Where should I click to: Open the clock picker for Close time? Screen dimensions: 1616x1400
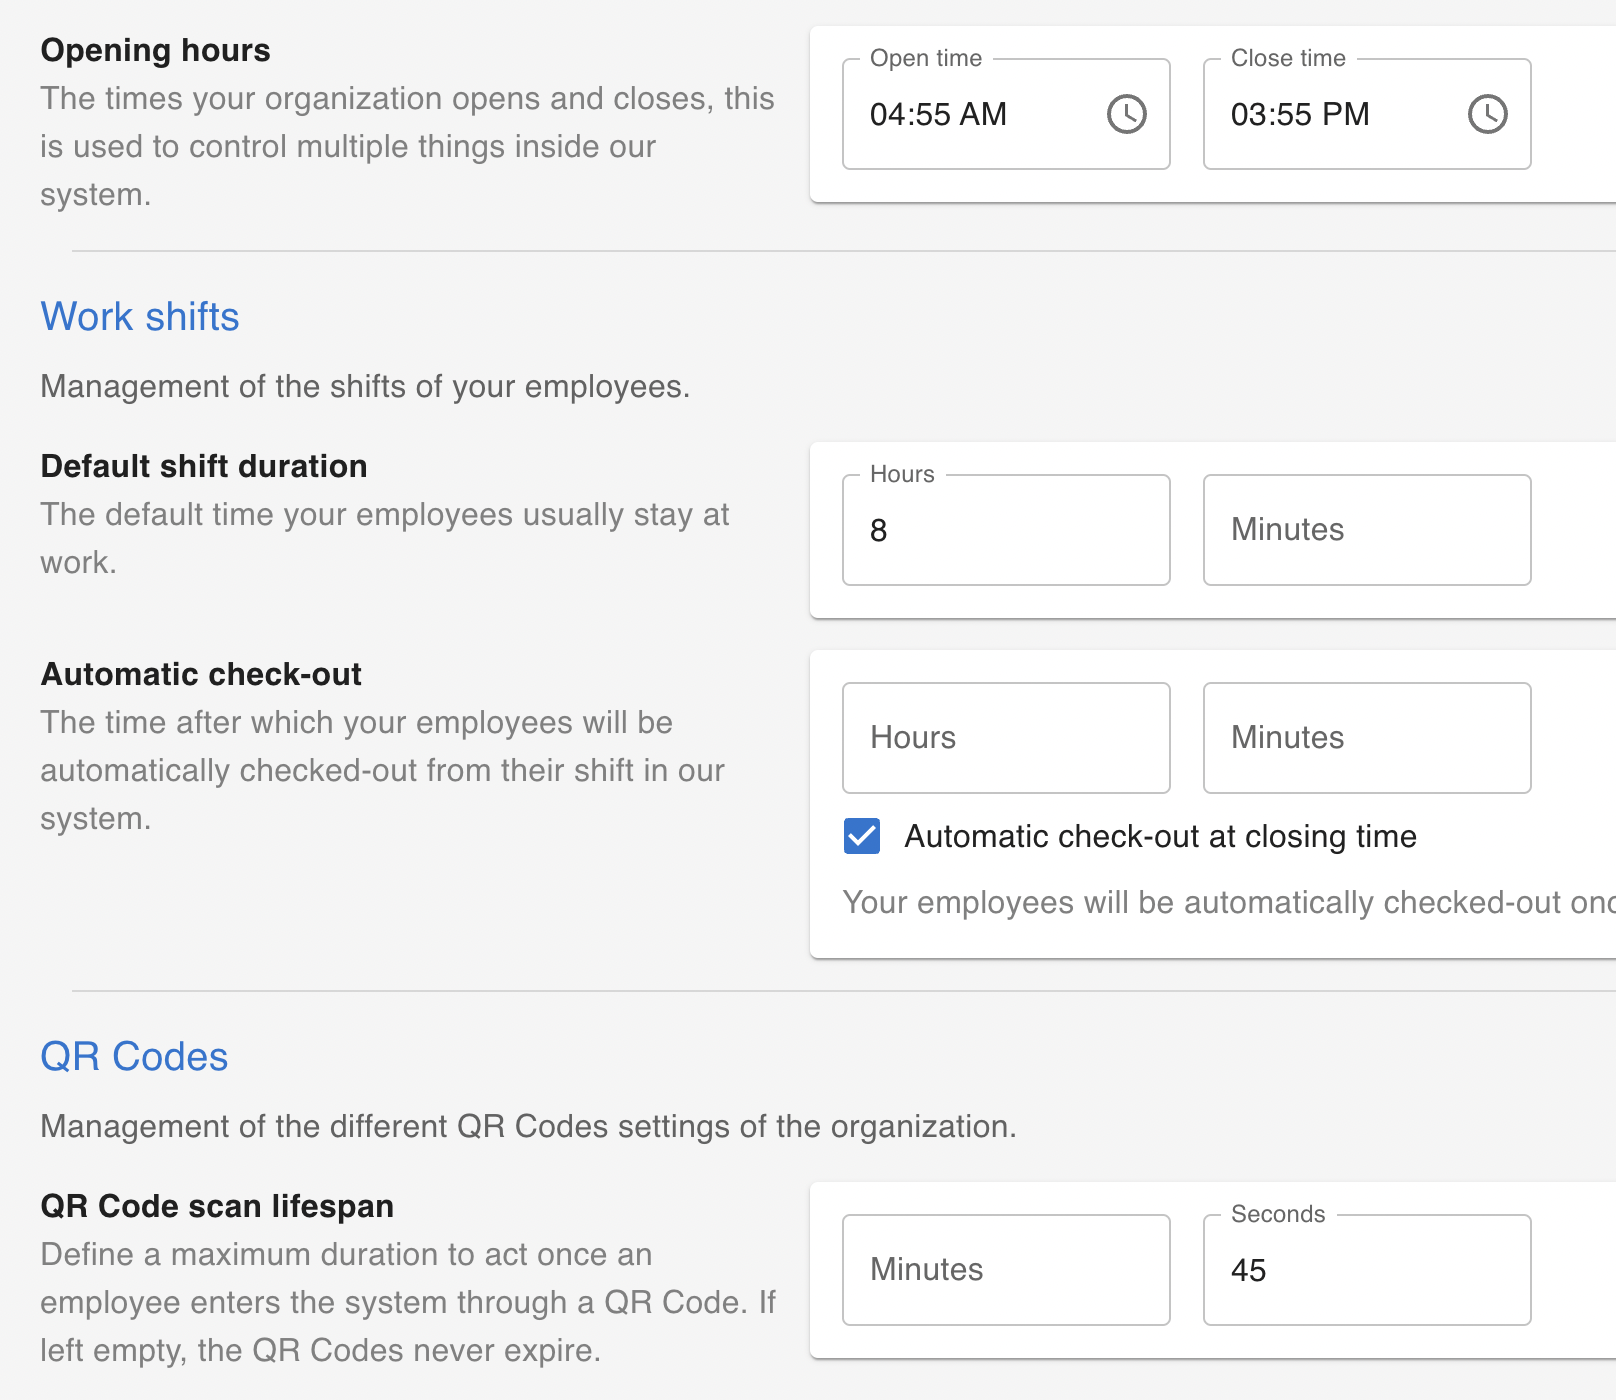pos(1487,114)
